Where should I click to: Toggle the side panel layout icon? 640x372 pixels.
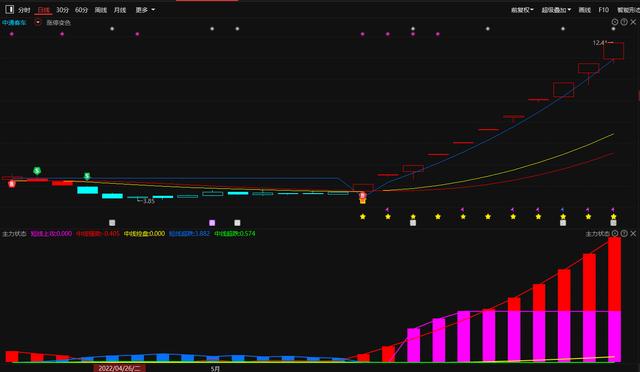coord(9,9)
